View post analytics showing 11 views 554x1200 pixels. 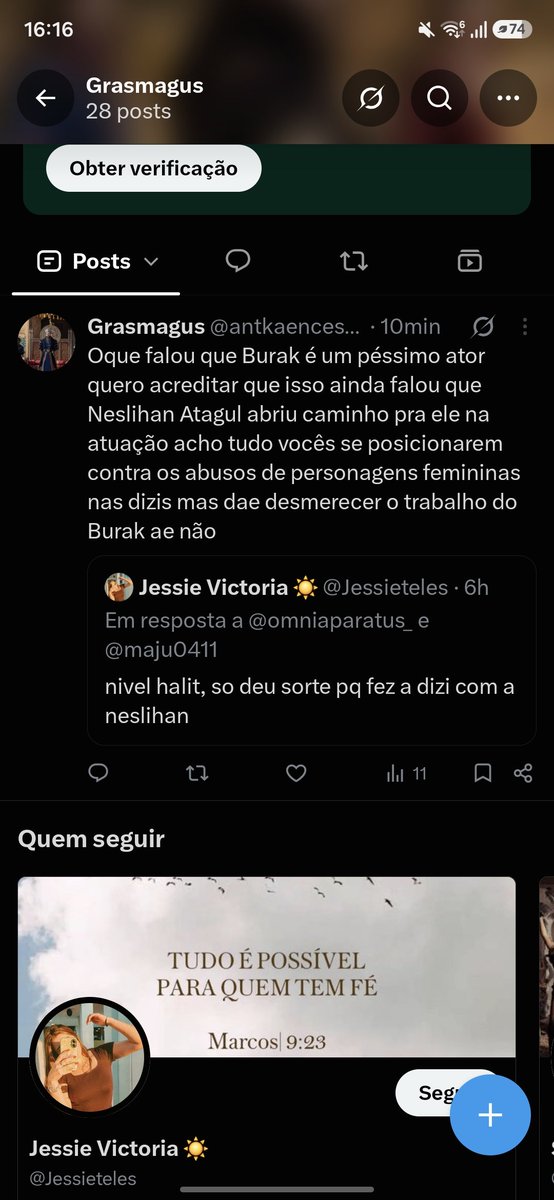[406, 773]
